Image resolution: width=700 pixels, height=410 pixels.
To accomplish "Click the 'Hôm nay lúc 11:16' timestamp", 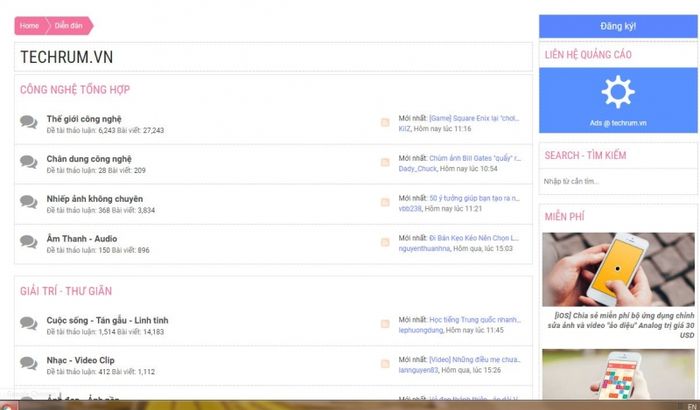I will [442, 129].
